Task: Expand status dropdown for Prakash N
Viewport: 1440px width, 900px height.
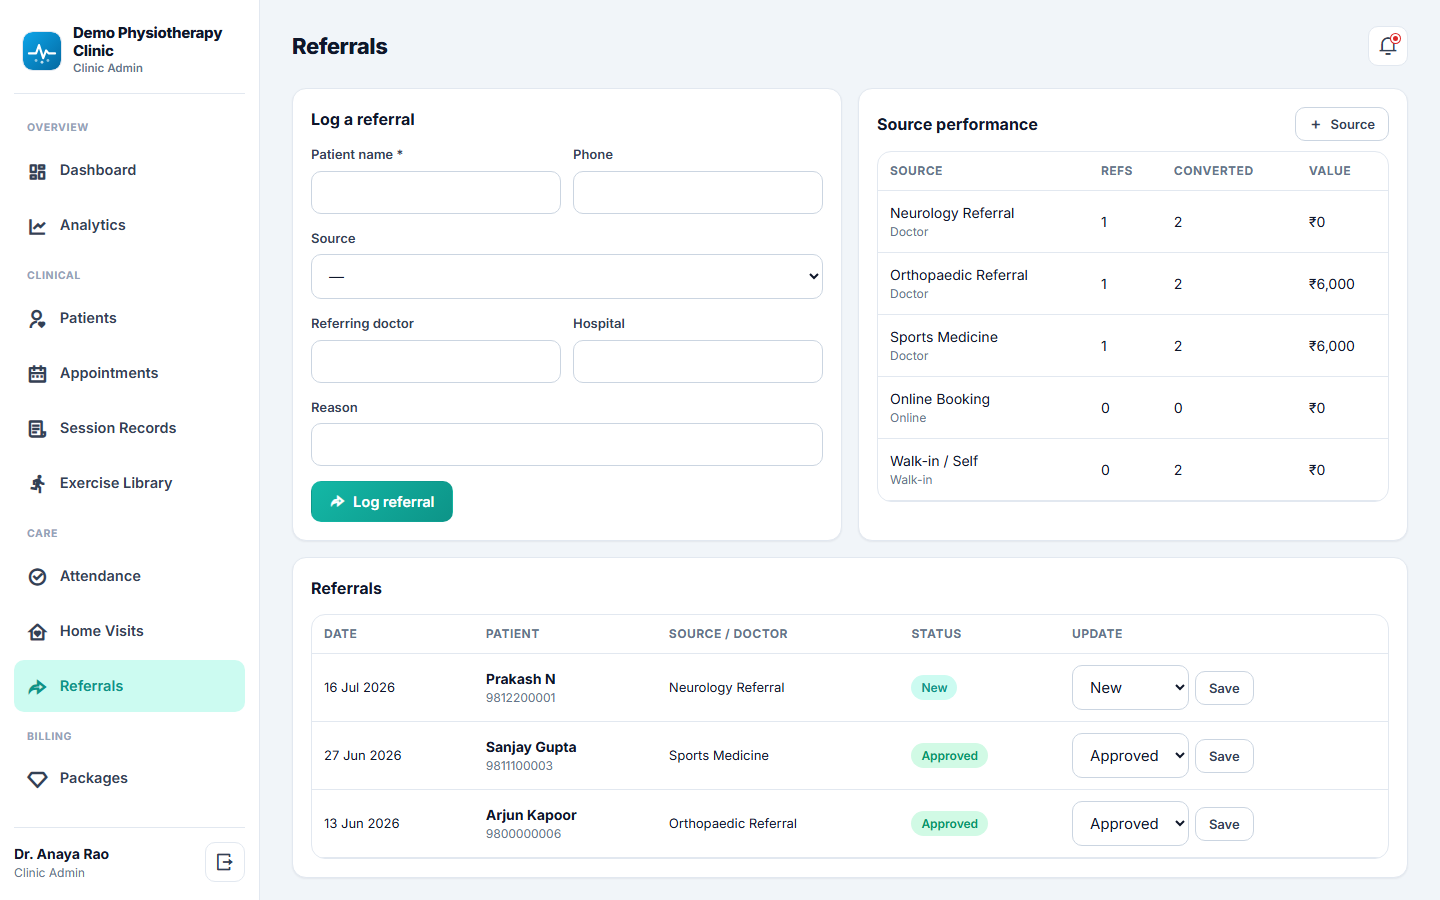Action: pos(1130,688)
